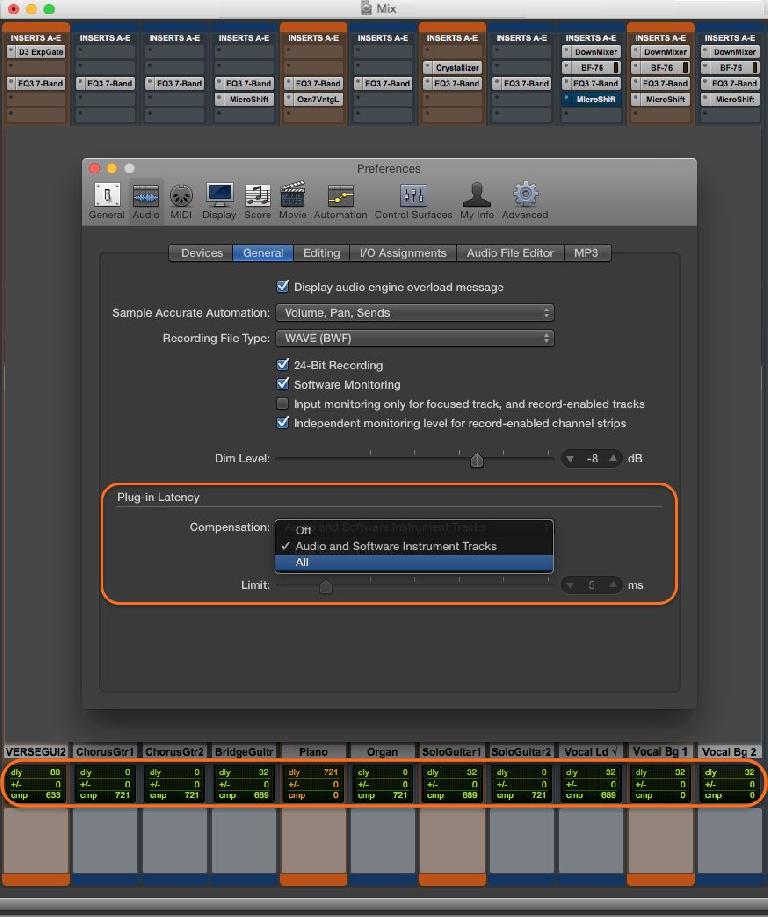
Task: Click Piano delay compensation readout
Action: point(314,784)
